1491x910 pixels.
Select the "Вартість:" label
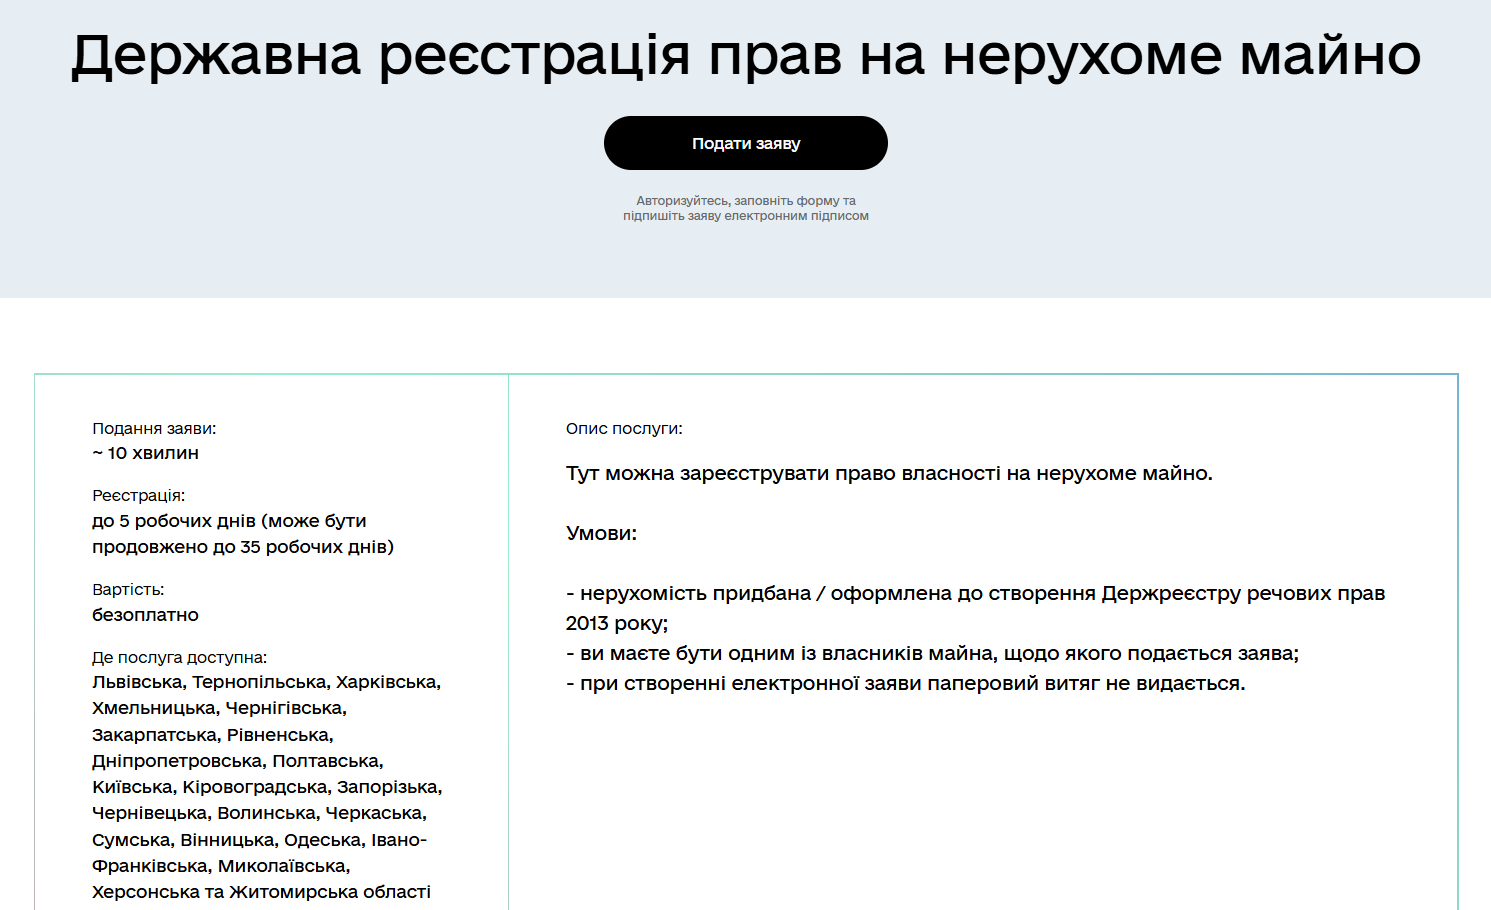tap(128, 589)
